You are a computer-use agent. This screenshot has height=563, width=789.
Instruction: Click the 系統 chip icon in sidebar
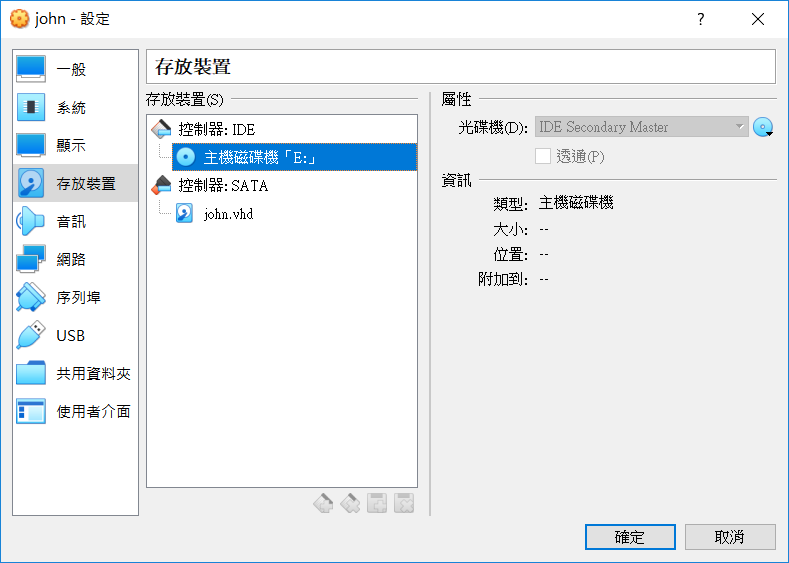coord(31,107)
